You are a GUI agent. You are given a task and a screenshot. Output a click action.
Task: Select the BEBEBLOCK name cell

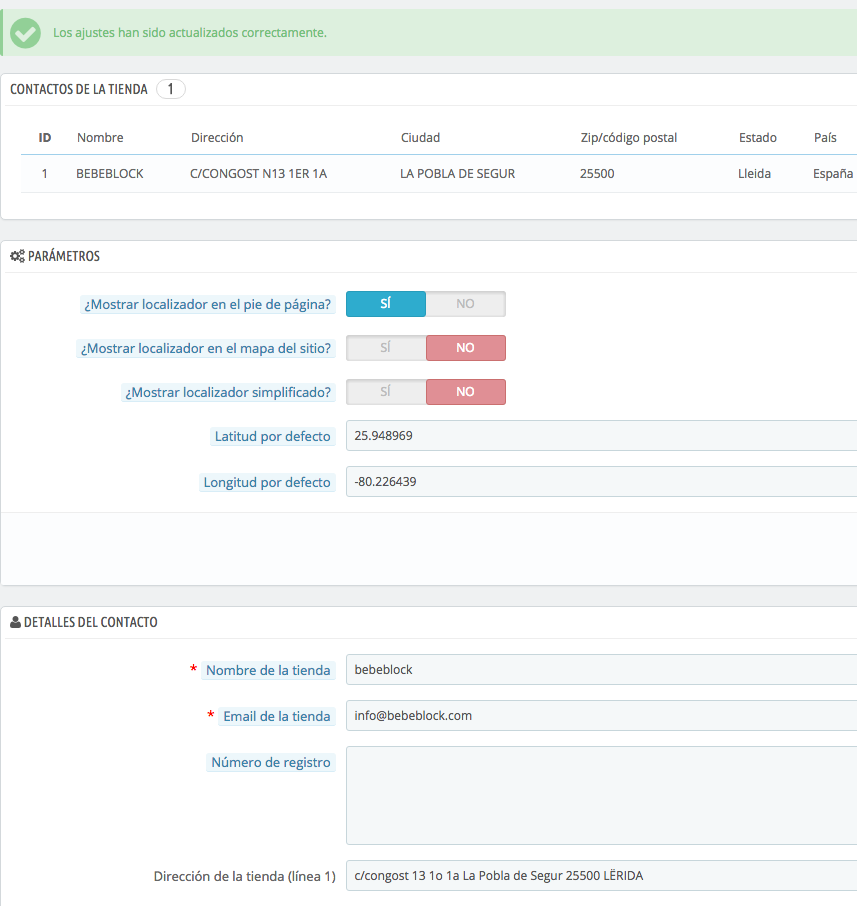tap(110, 173)
